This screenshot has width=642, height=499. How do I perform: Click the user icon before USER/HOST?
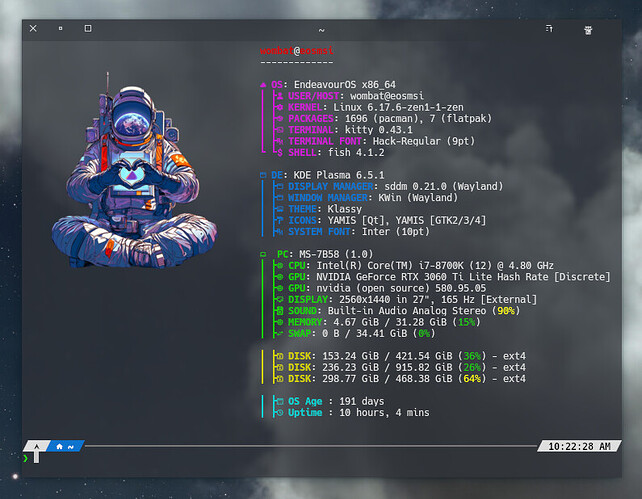(x=279, y=96)
